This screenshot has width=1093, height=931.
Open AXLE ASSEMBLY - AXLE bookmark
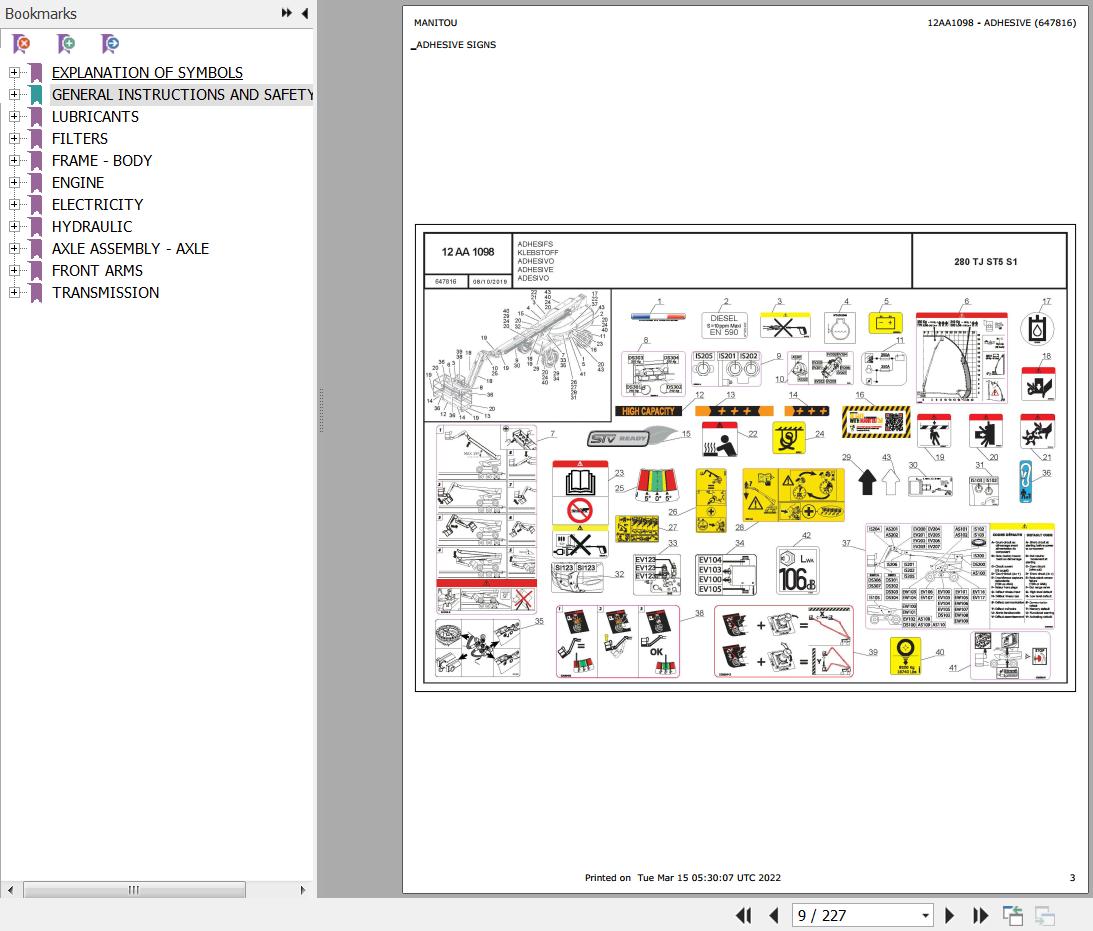(130, 248)
